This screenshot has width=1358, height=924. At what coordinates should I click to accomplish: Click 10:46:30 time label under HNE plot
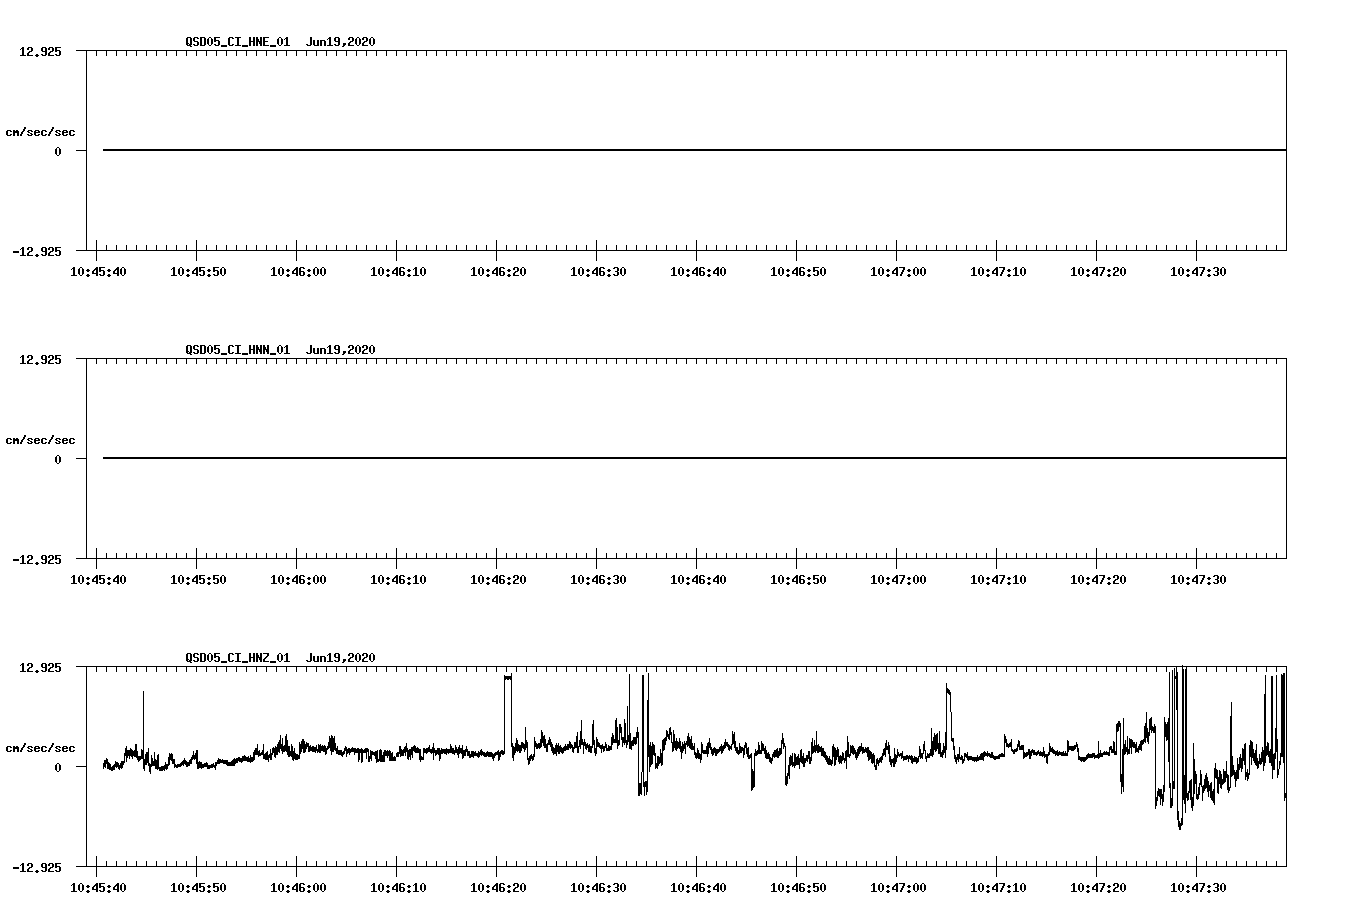[x=598, y=272]
